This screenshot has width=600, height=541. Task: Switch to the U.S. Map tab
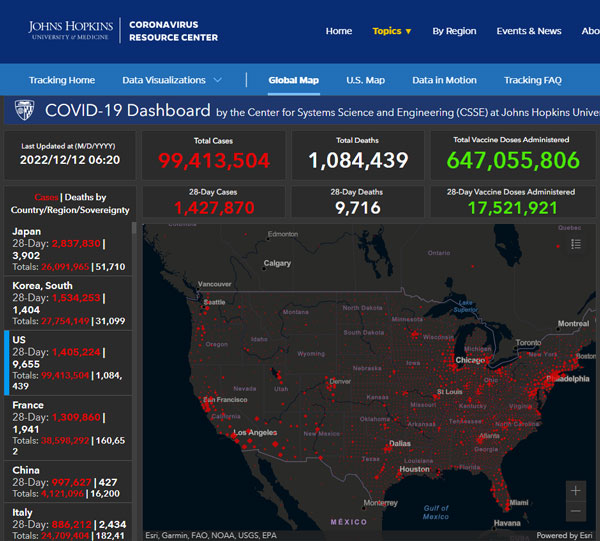[365, 80]
